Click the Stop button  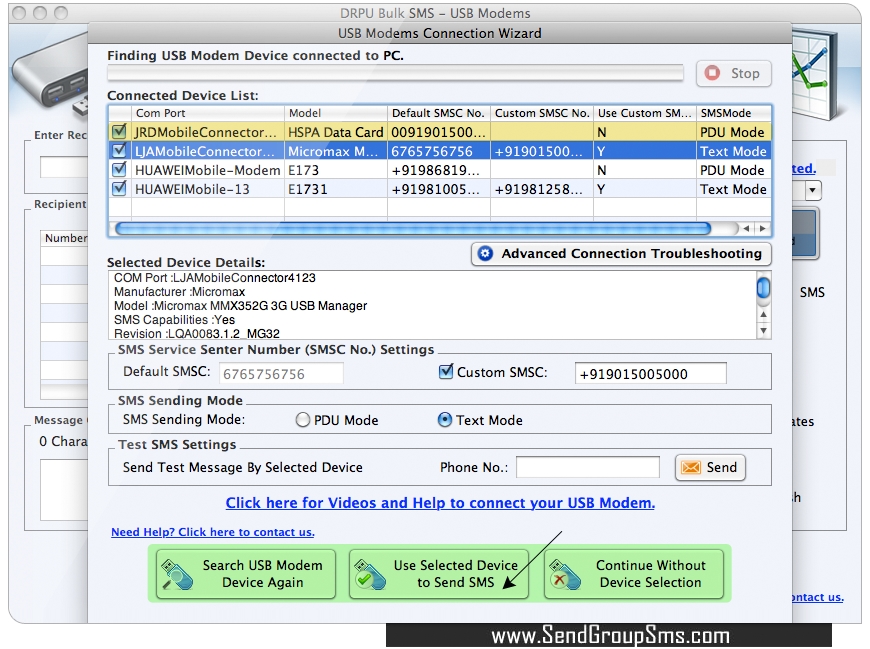coord(734,73)
